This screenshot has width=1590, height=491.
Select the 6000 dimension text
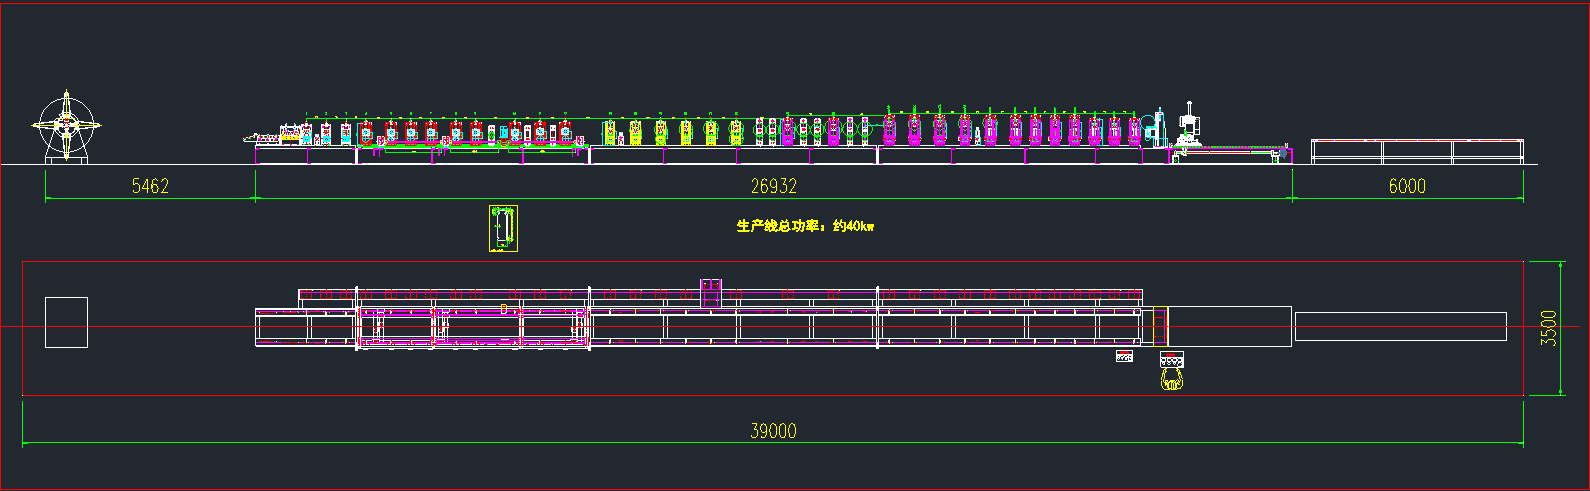coord(1407,186)
